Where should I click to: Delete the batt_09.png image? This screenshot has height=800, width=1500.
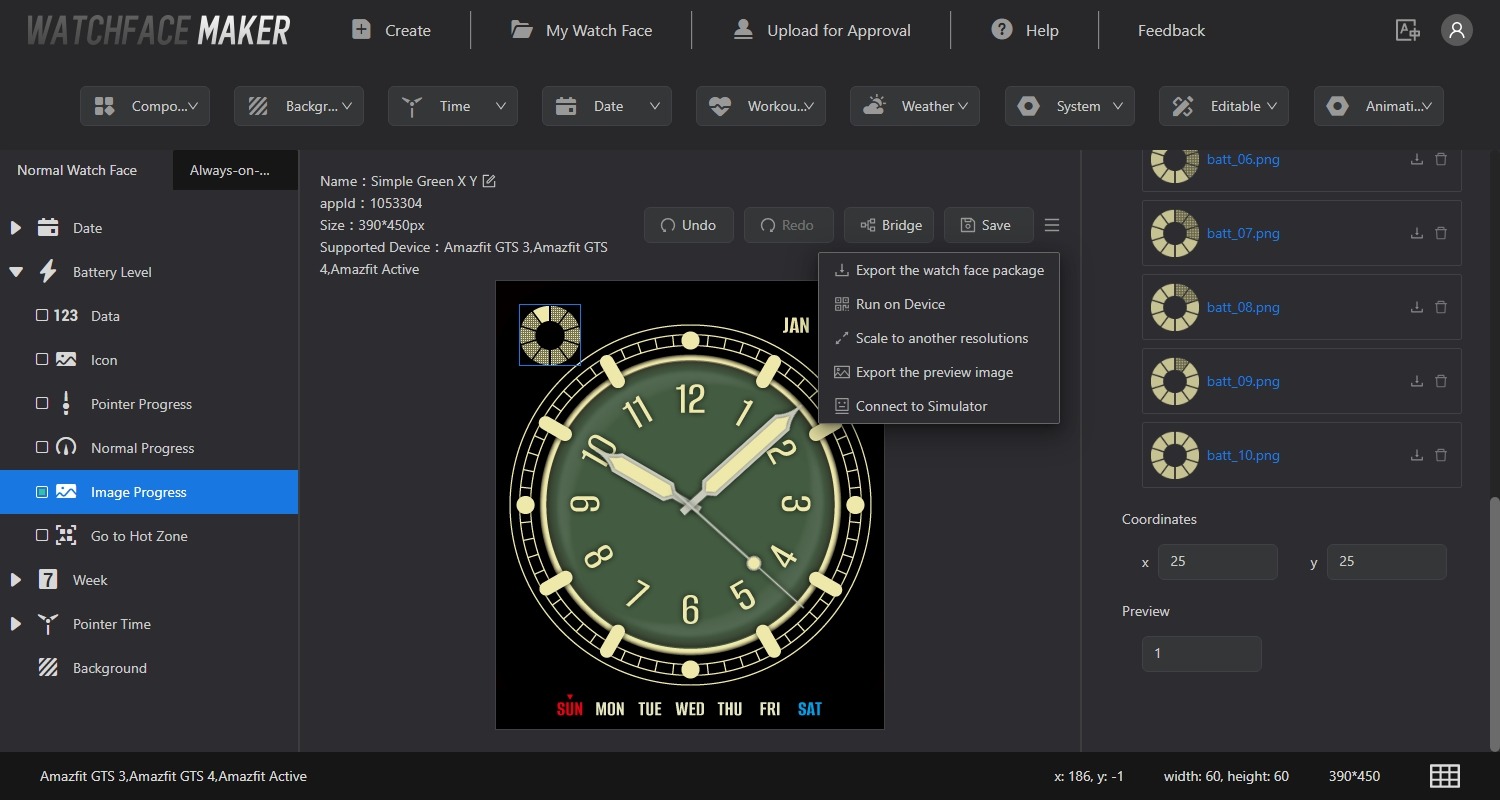(x=1441, y=381)
